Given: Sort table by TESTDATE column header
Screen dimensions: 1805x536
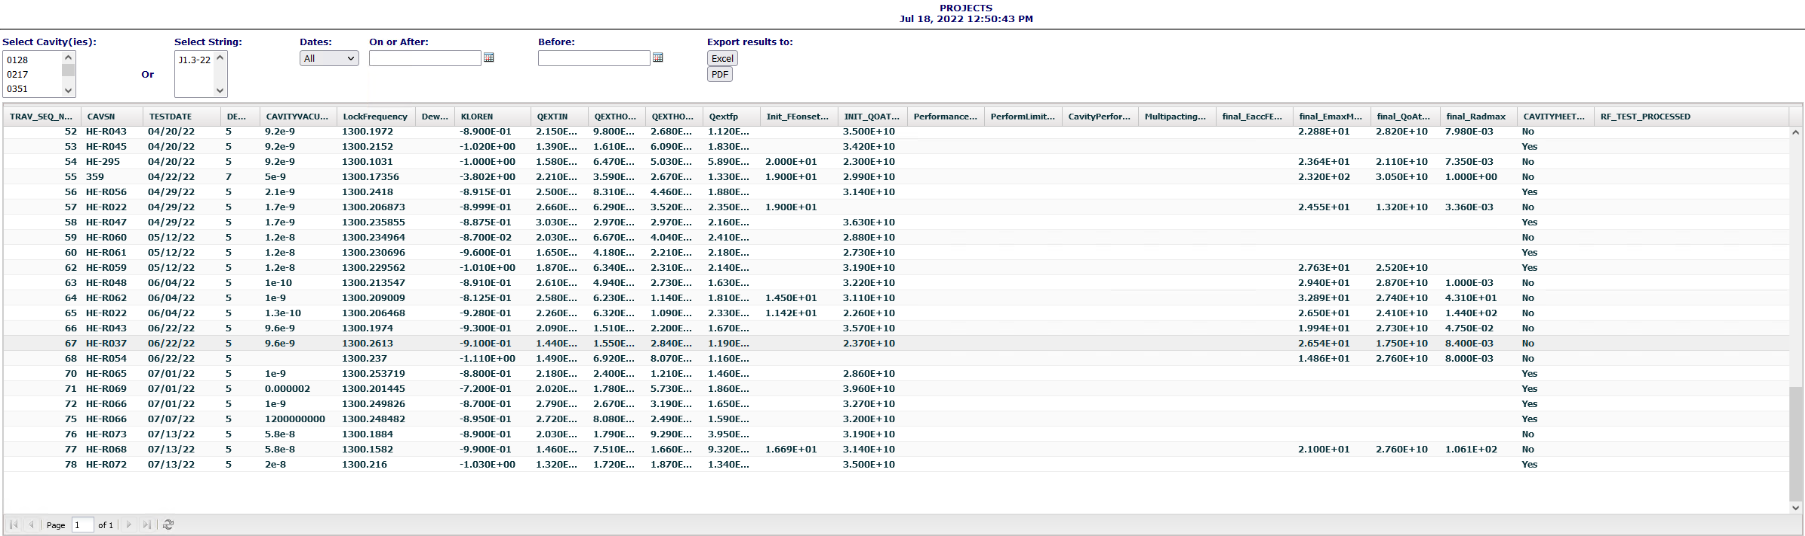Looking at the screenshot, I should (170, 117).
